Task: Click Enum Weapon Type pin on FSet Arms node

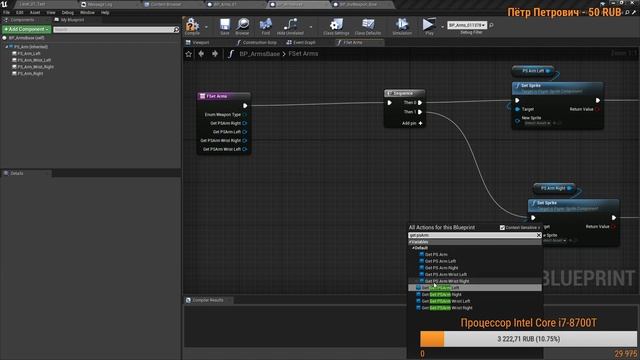Action: pos(244,115)
